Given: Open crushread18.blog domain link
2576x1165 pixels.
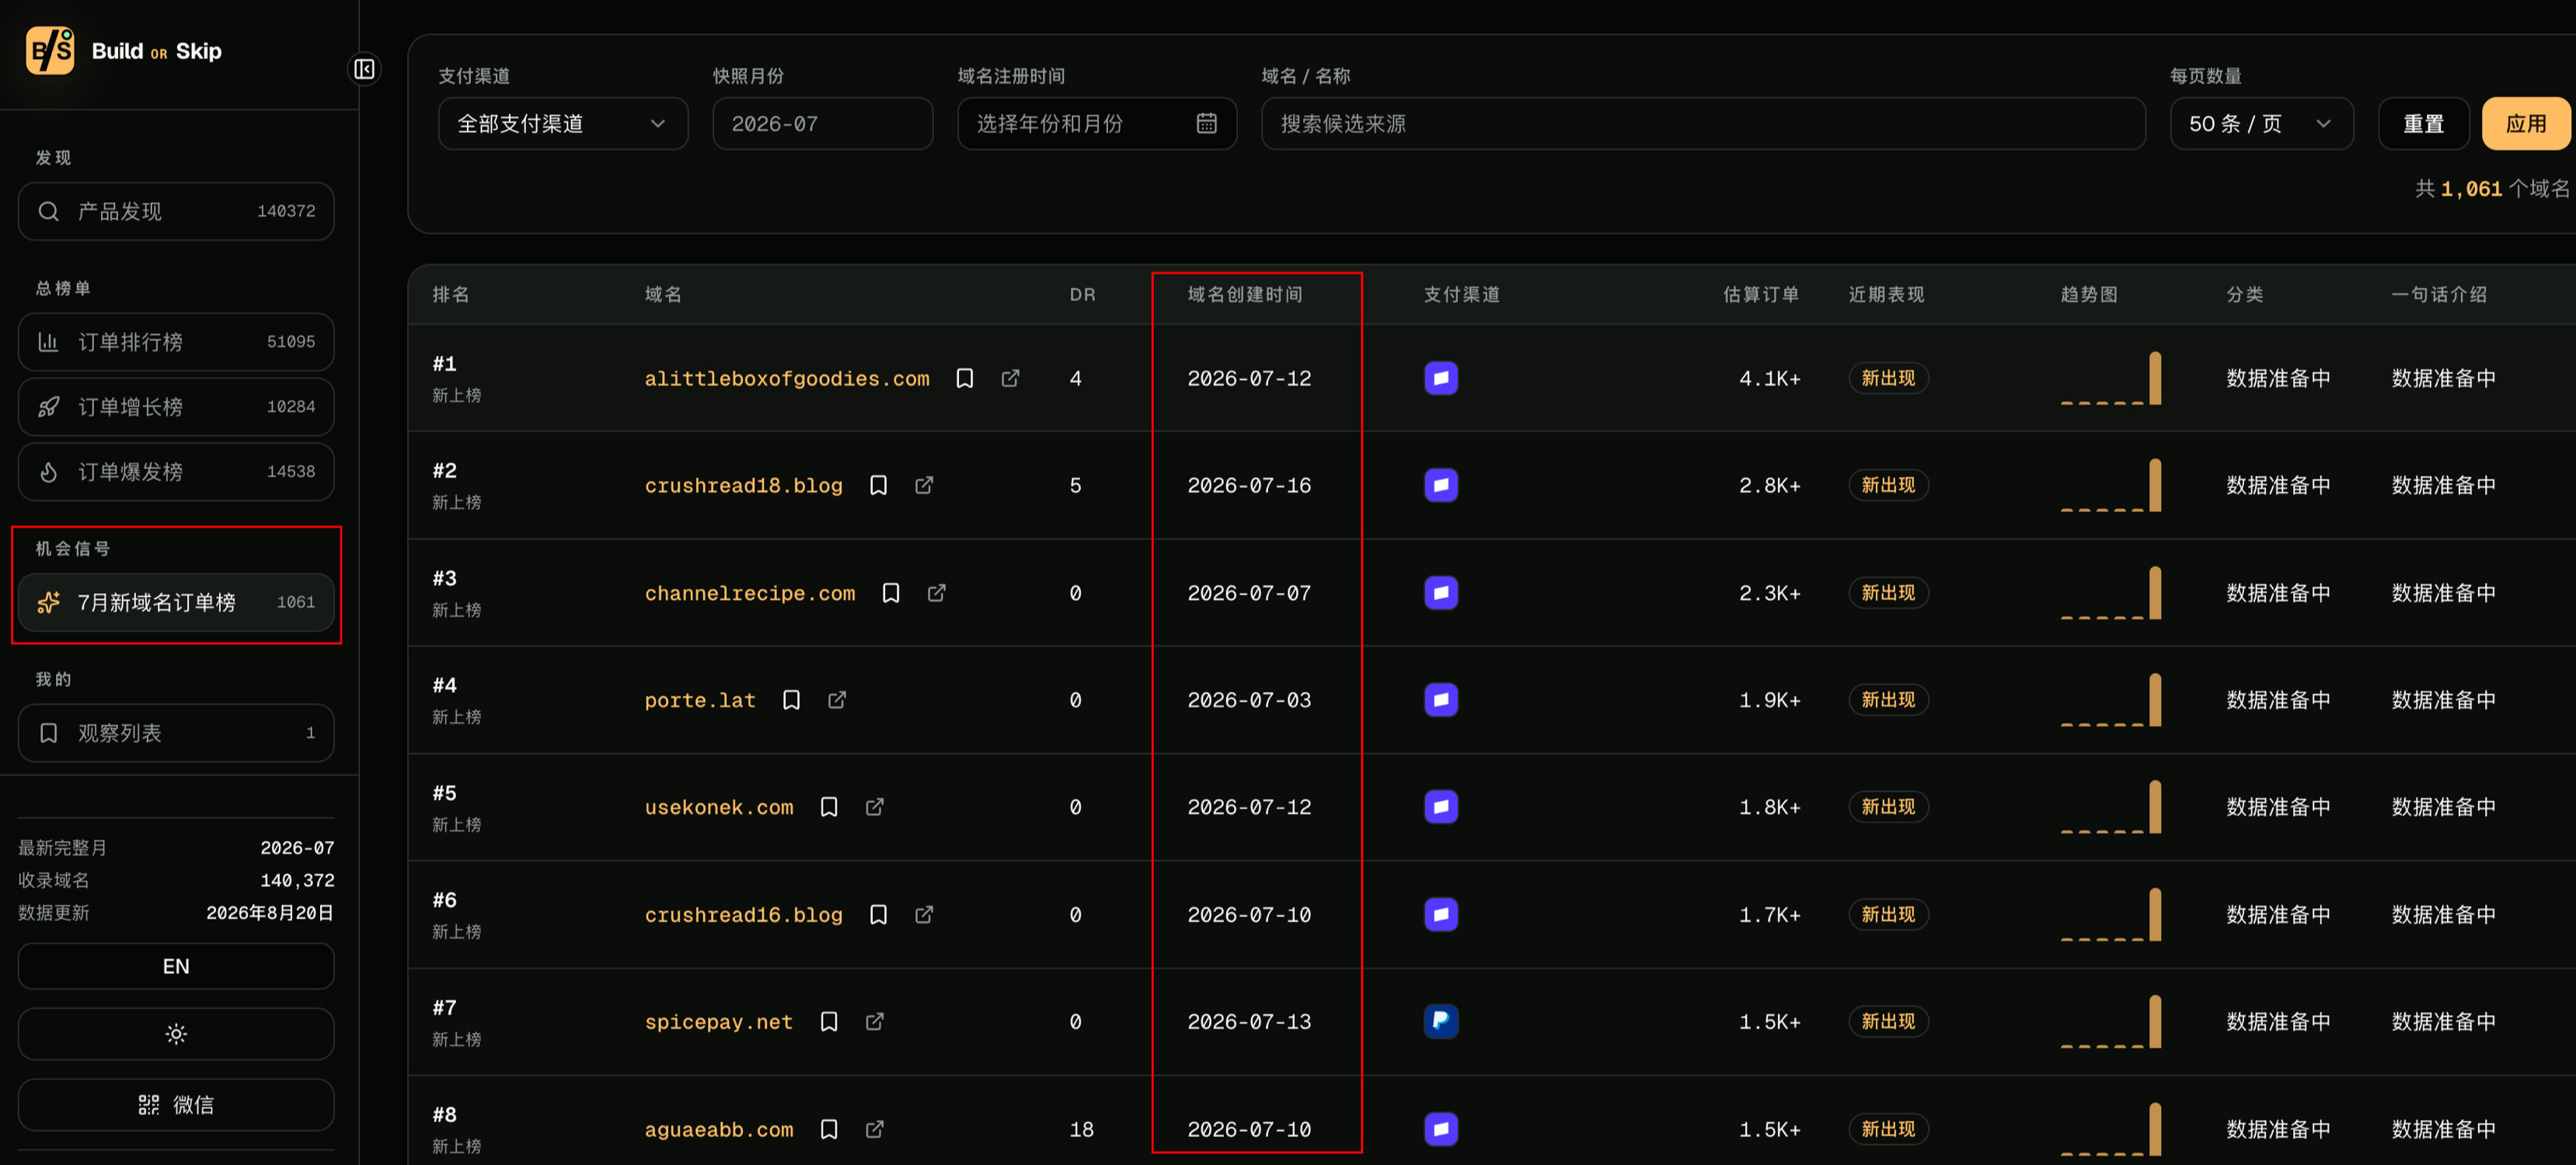Looking at the screenshot, I should point(744,485).
